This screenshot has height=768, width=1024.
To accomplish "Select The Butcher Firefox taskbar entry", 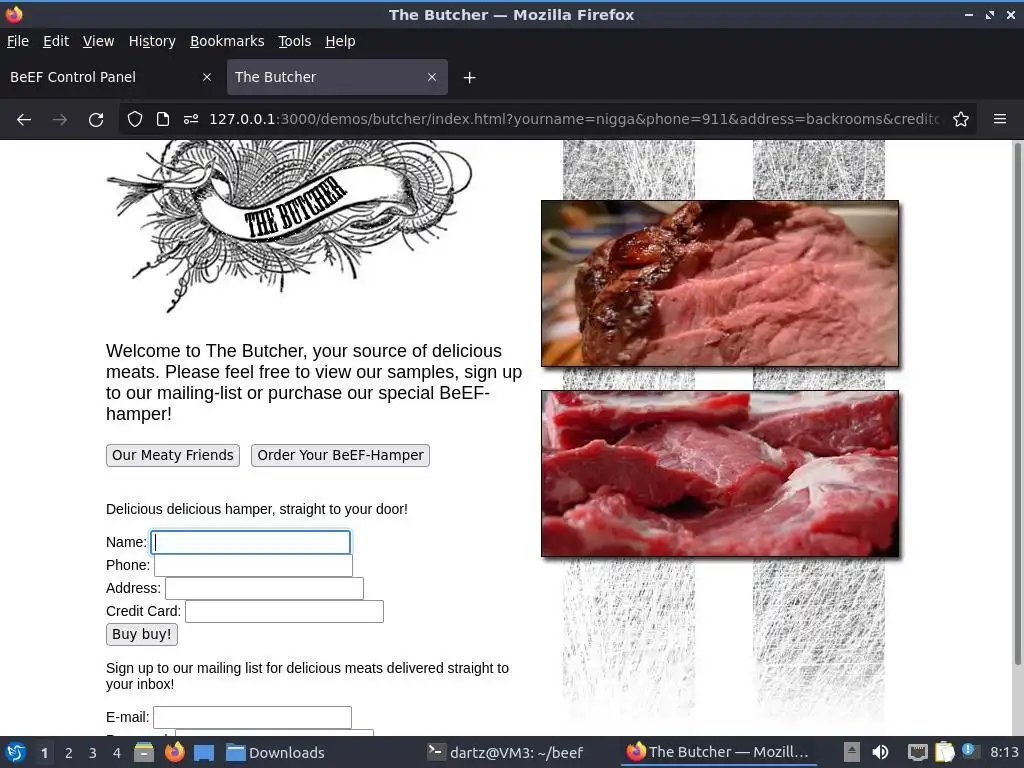I will (718, 752).
